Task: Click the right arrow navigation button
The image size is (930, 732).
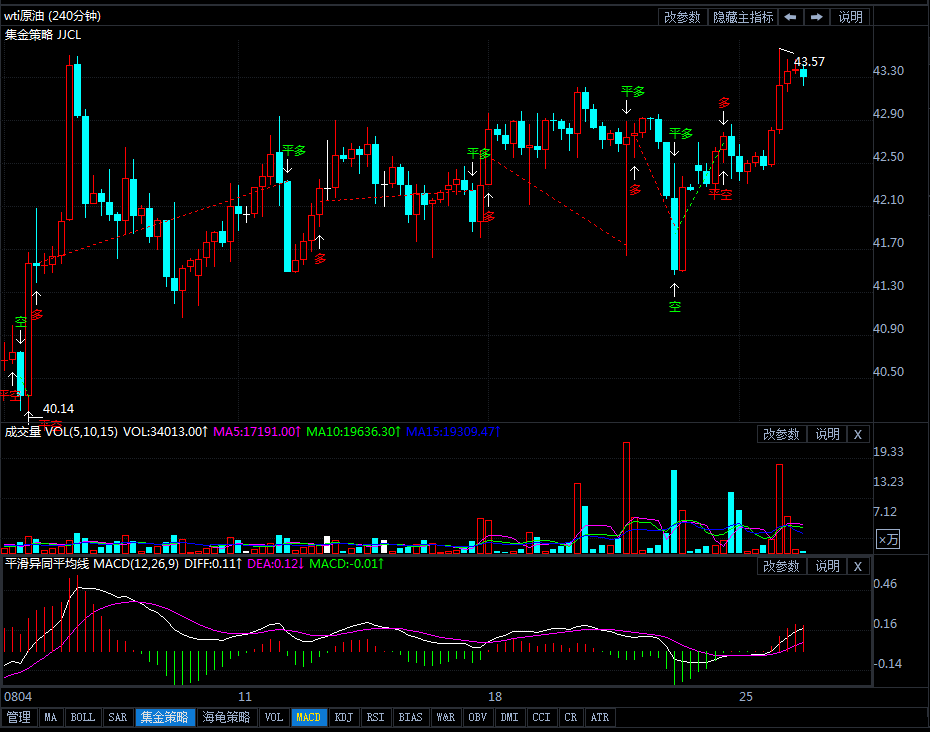Action: click(x=817, y=17)
